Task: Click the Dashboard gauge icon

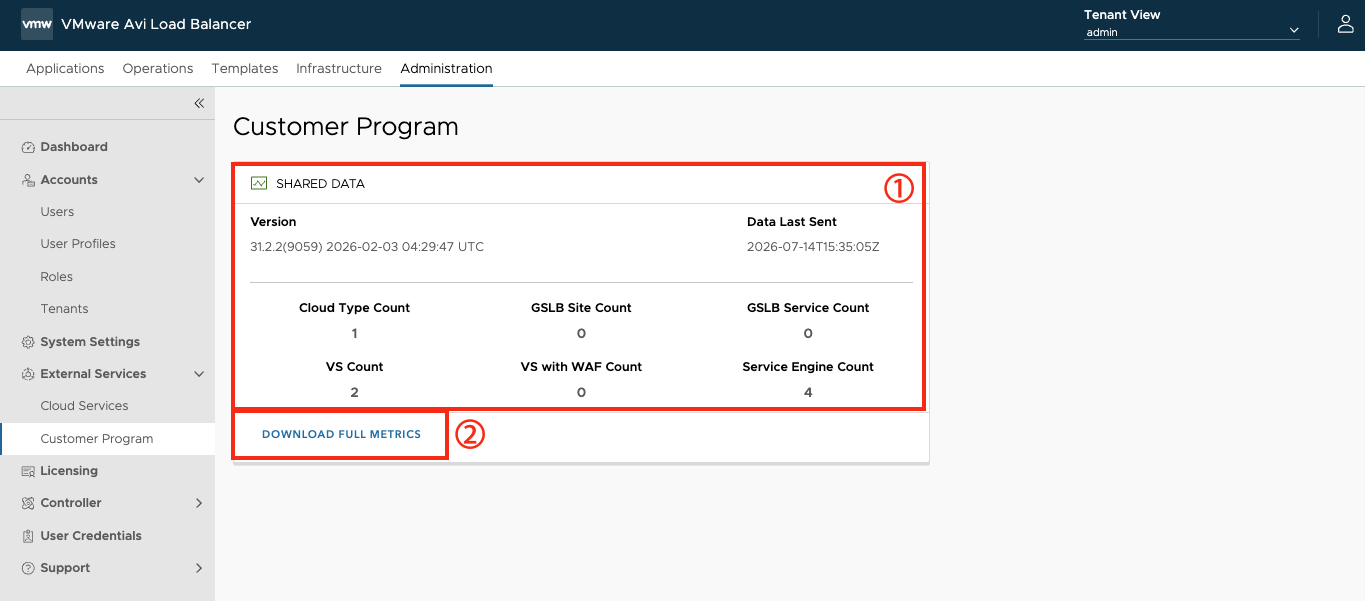Action: (28, 147)
